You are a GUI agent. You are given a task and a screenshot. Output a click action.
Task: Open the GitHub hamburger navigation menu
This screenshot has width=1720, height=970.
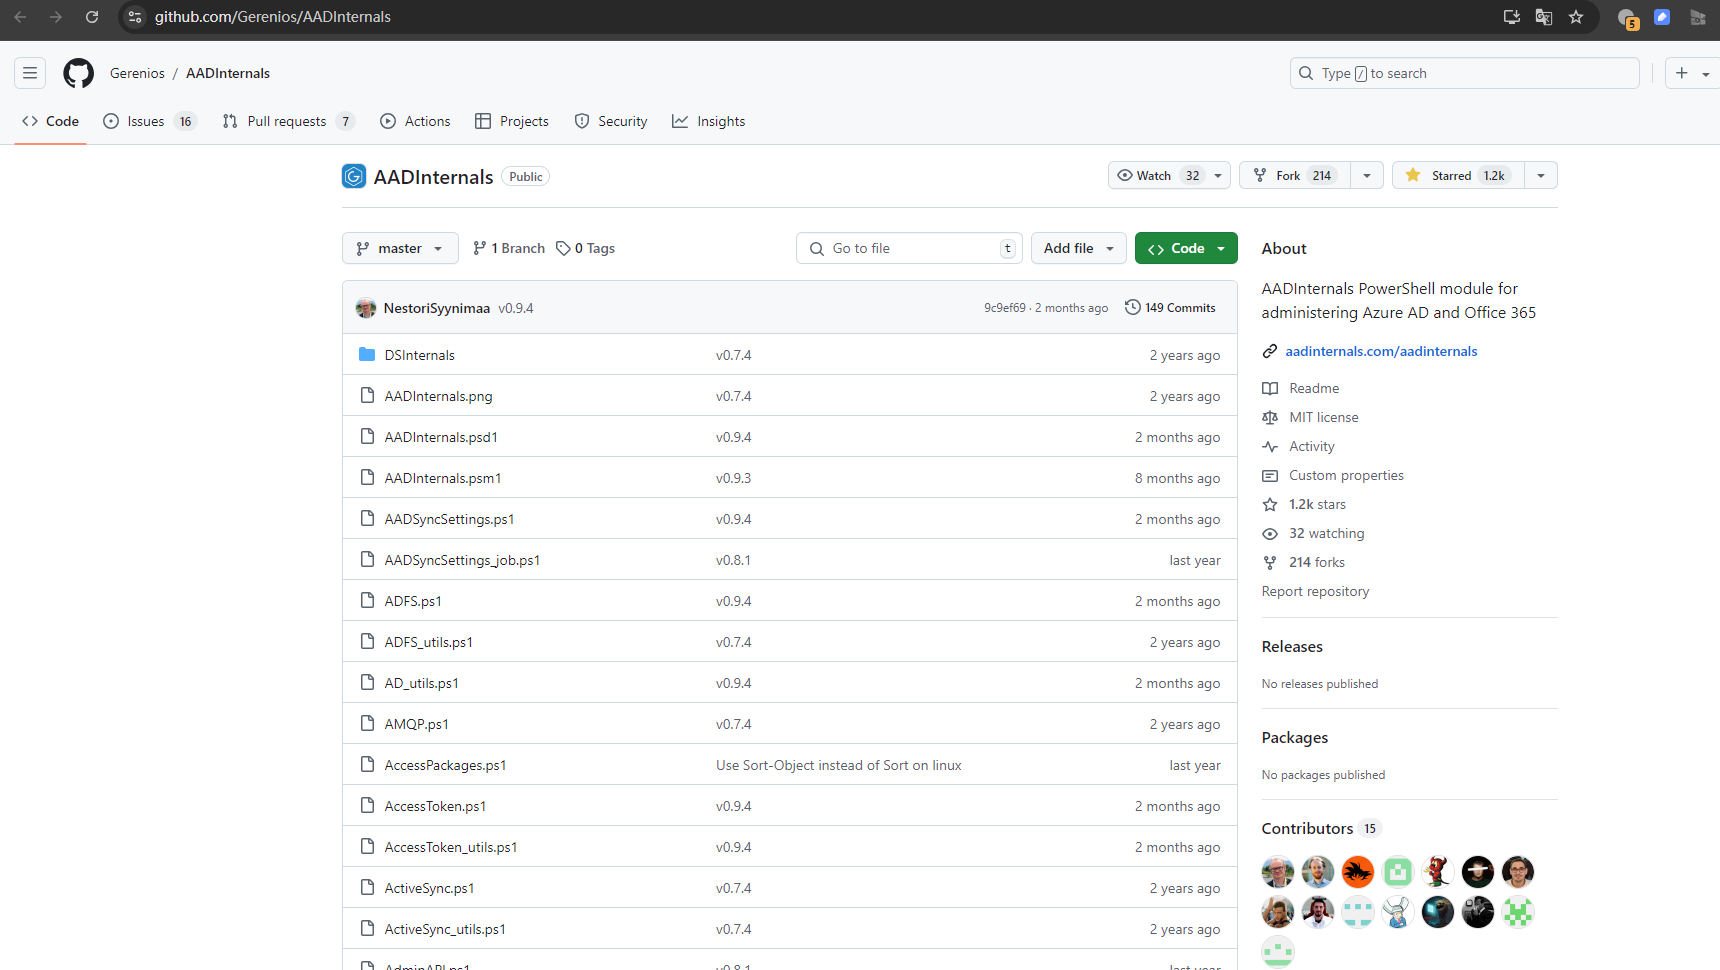[30, 73]
